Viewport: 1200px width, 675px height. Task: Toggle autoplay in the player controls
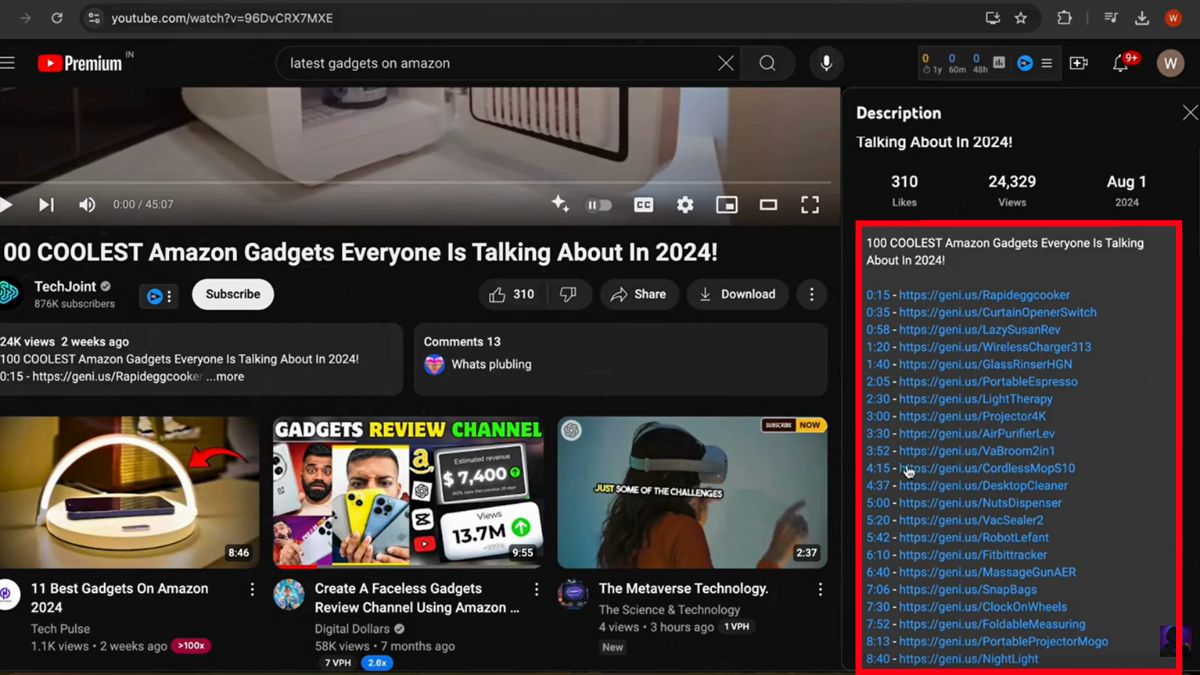[599, 204]
